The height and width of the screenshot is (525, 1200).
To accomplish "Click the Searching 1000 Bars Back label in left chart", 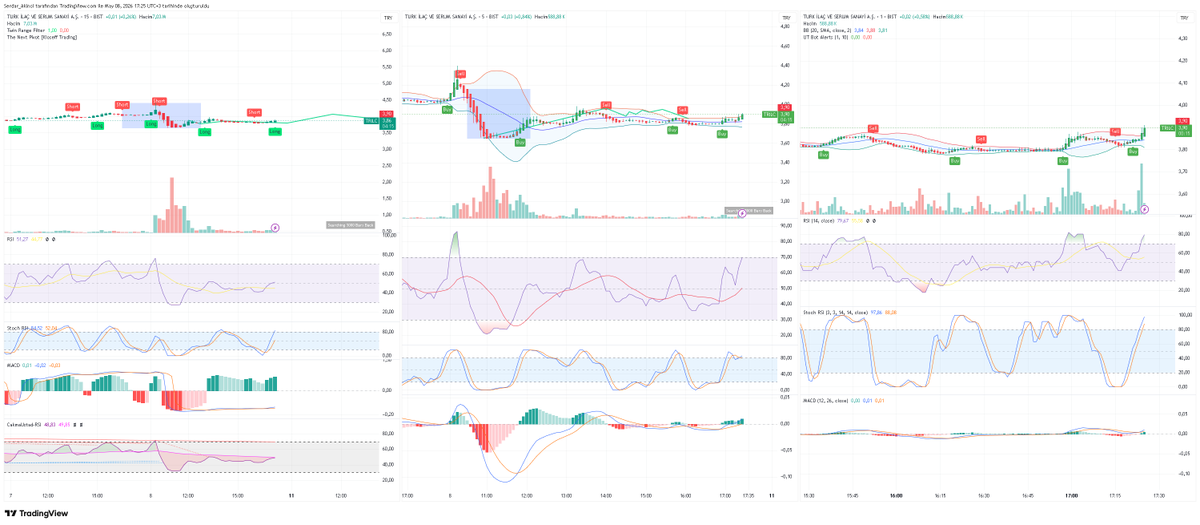I will click(350, 225).
